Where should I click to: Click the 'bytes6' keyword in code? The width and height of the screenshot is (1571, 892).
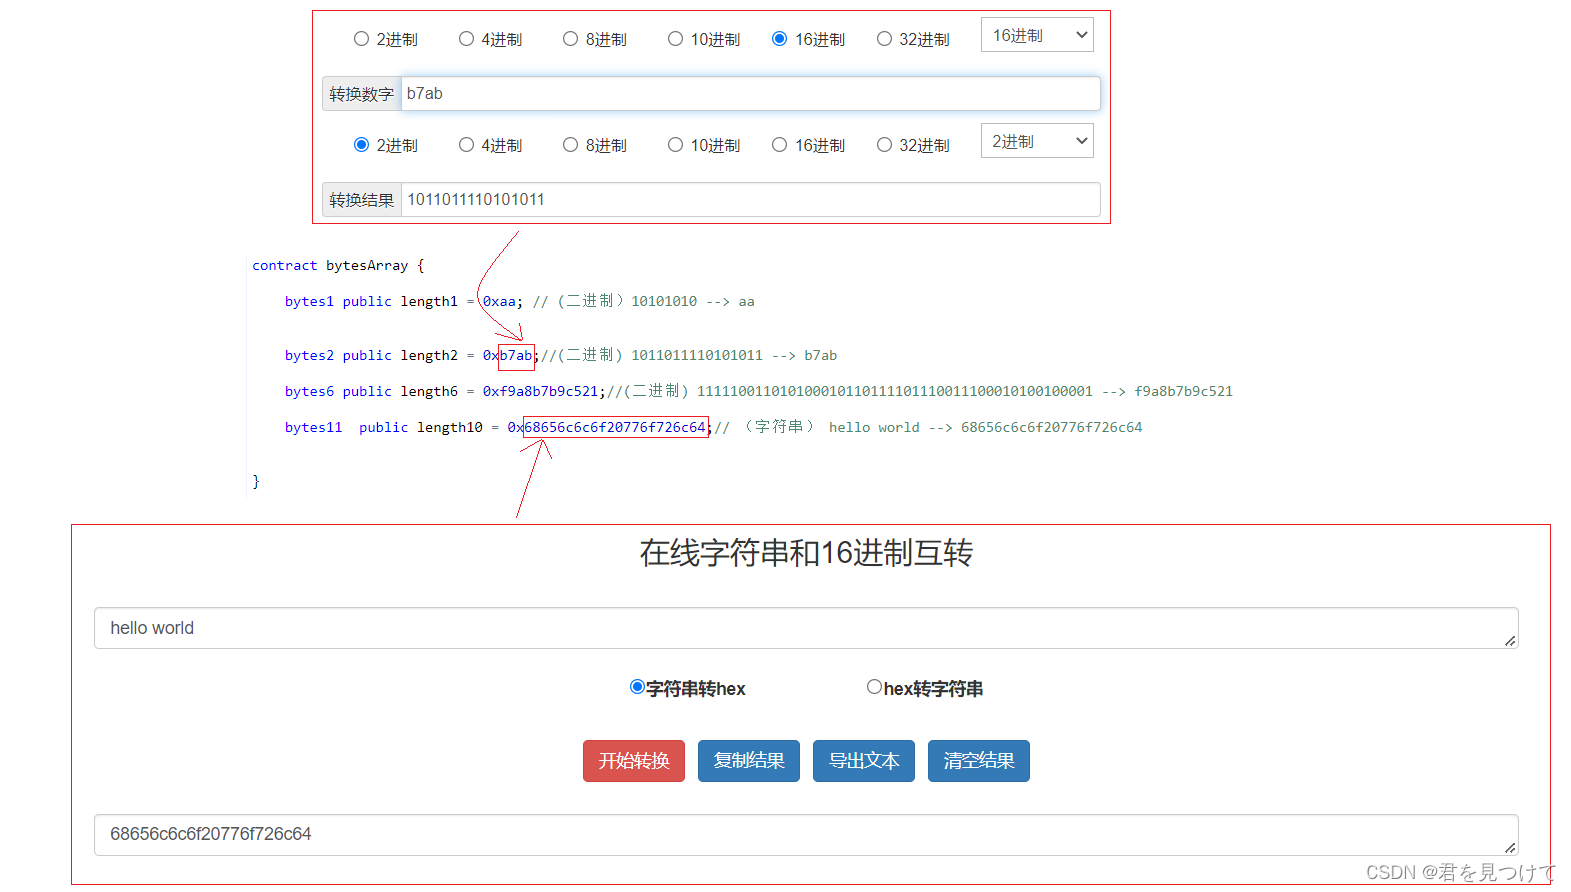(x=309, y=391)
